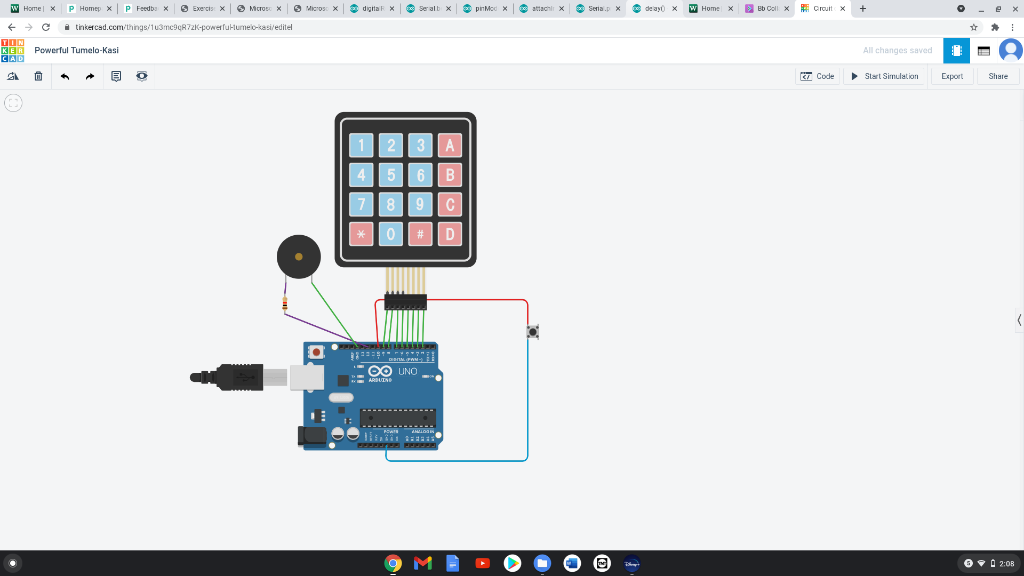The width and height of the screenshot is (1024, 576).
Task: Rotate selected component icon
Action: (13, 76)
